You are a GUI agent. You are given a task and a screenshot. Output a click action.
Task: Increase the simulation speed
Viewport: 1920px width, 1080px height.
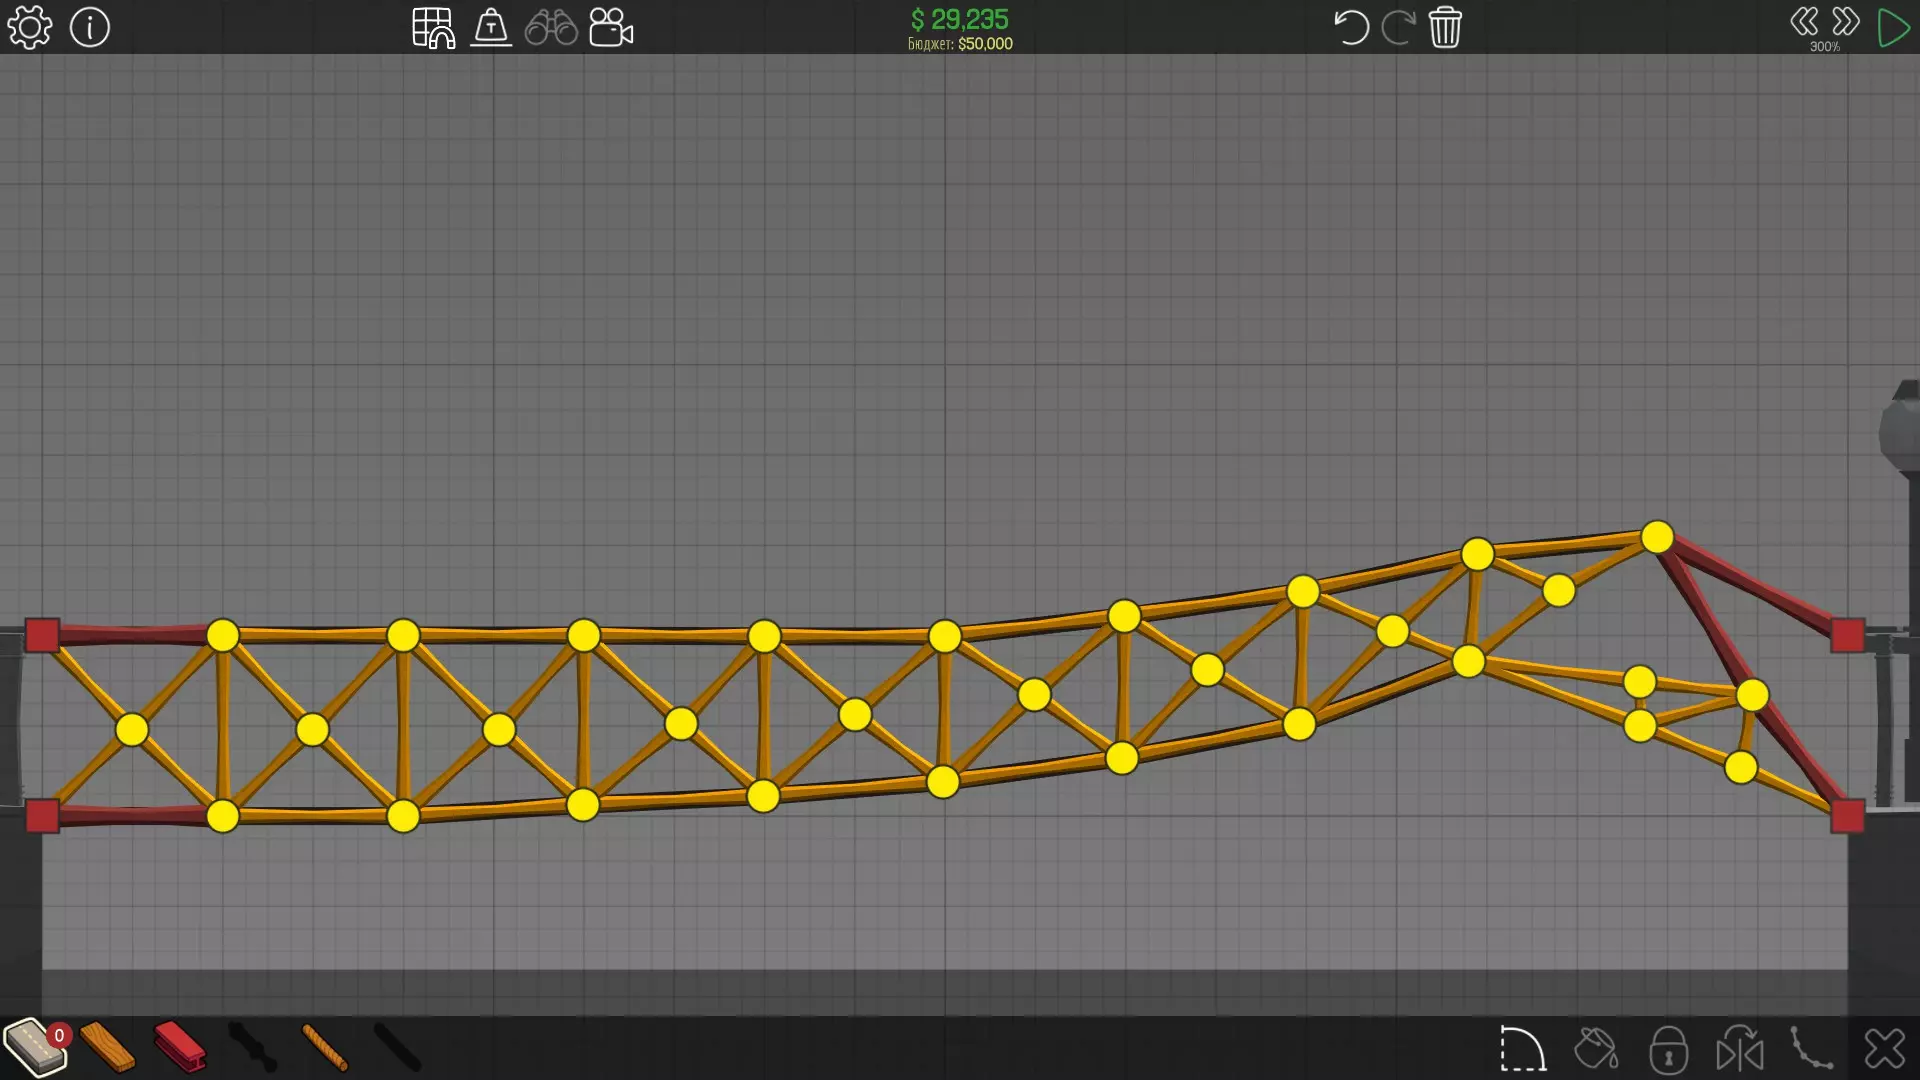pyautogui.click(x=1846, y=22)
